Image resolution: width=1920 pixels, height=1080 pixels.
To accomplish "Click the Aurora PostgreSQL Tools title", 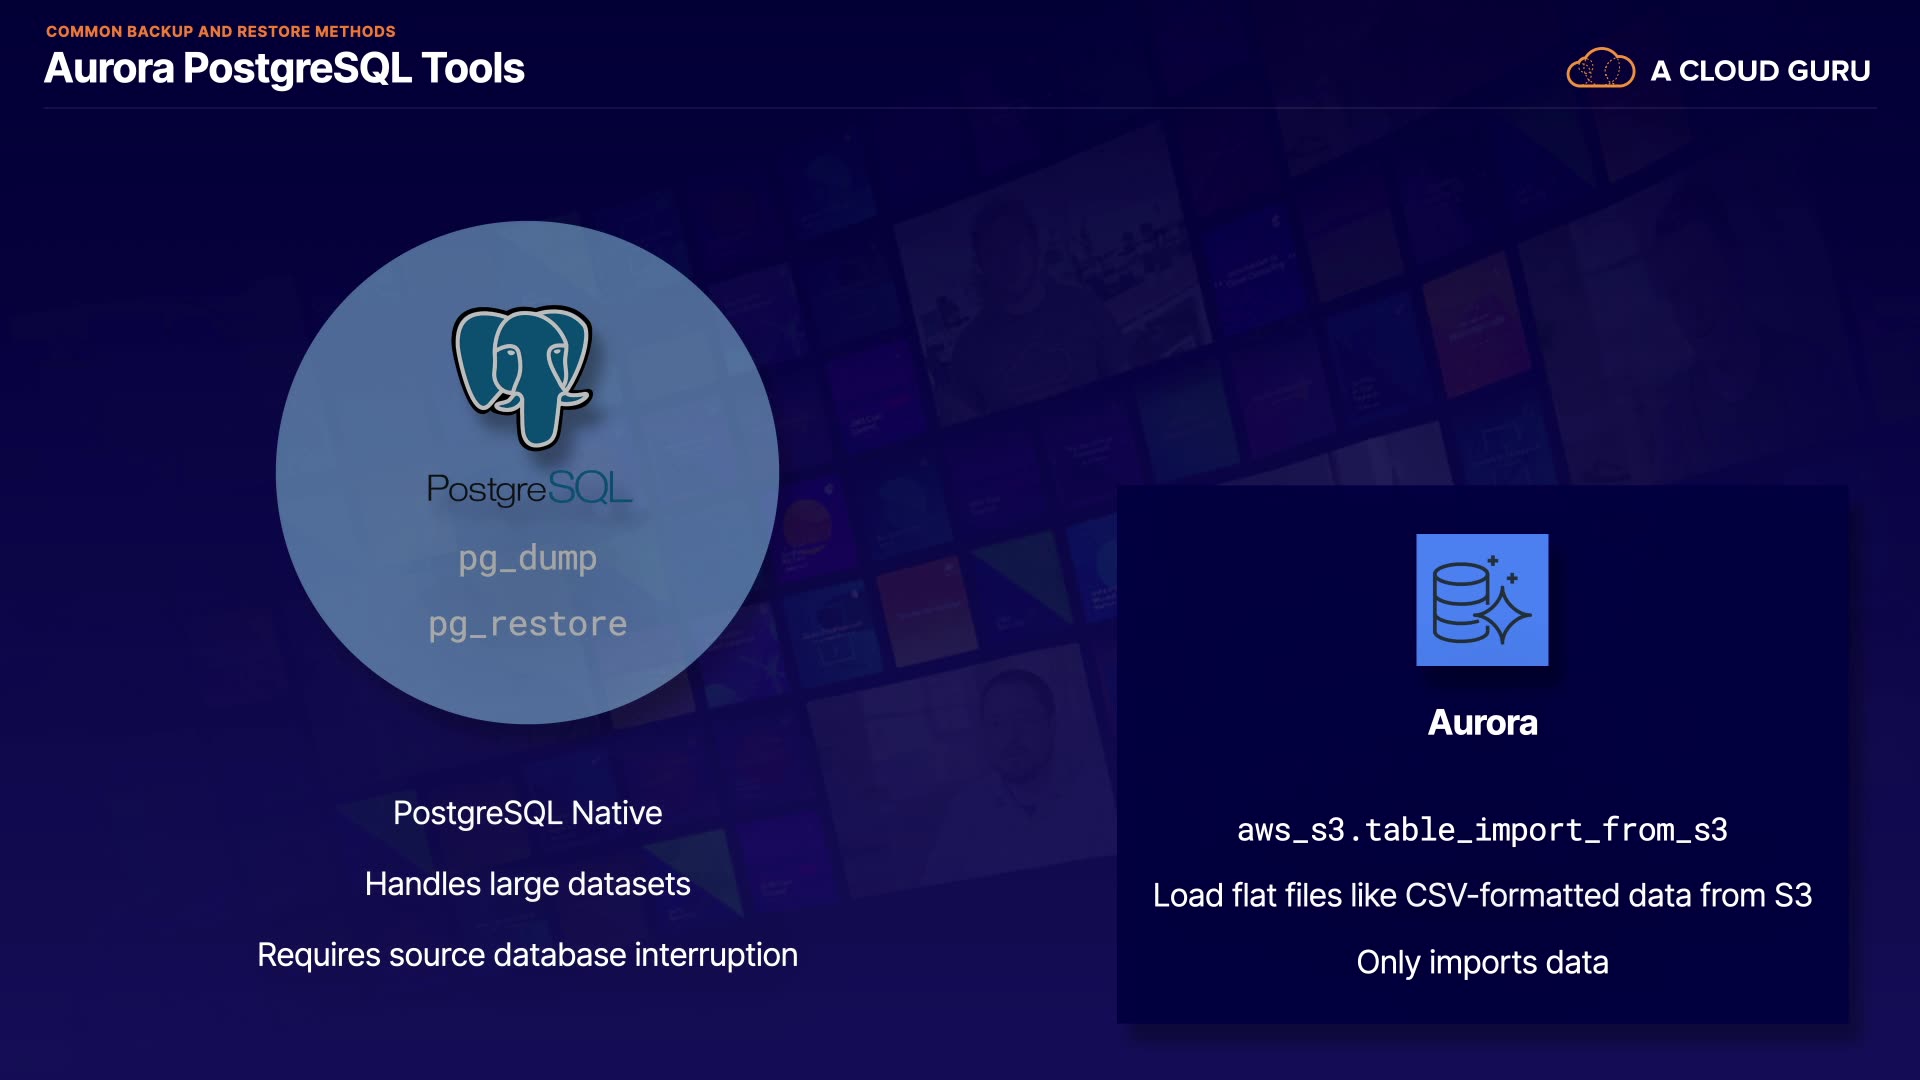I will point(284,69).
